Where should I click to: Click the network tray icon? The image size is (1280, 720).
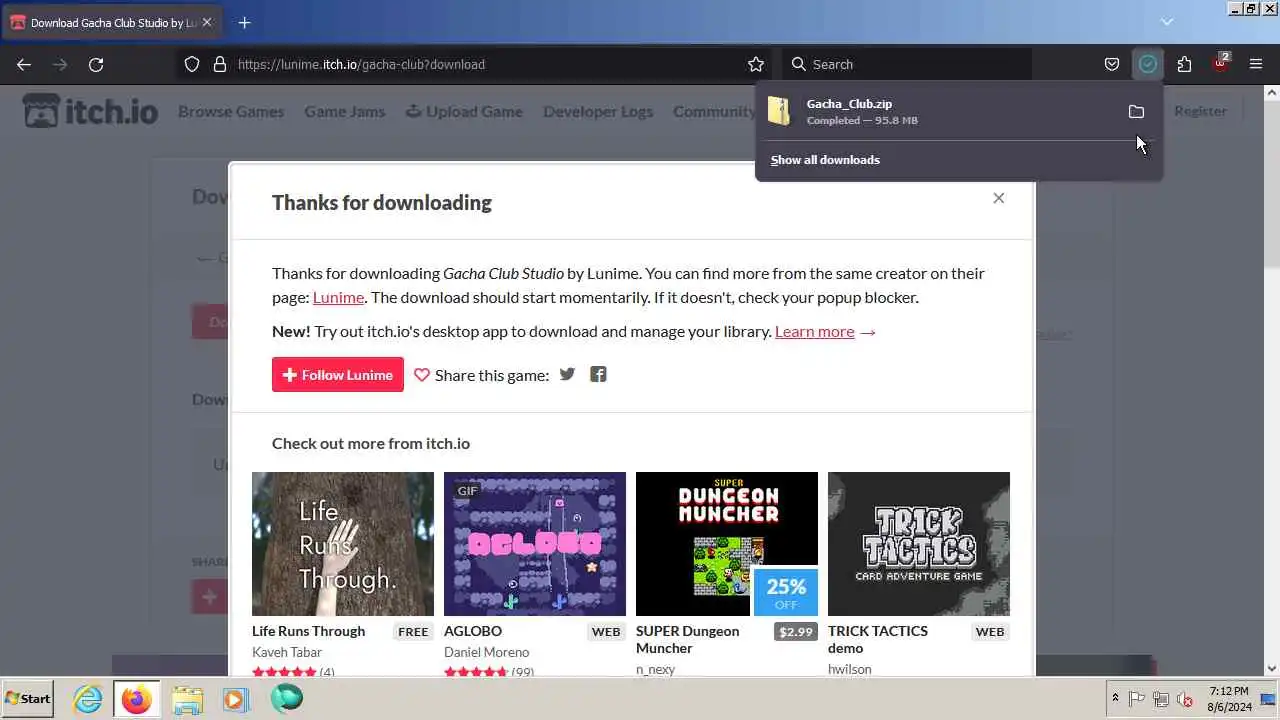coord(1161,699)
